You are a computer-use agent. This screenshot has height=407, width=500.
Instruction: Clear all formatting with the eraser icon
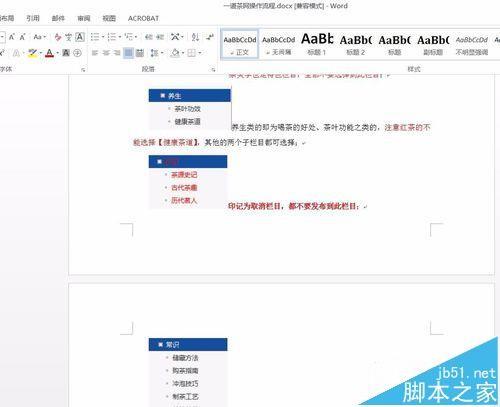58,37
